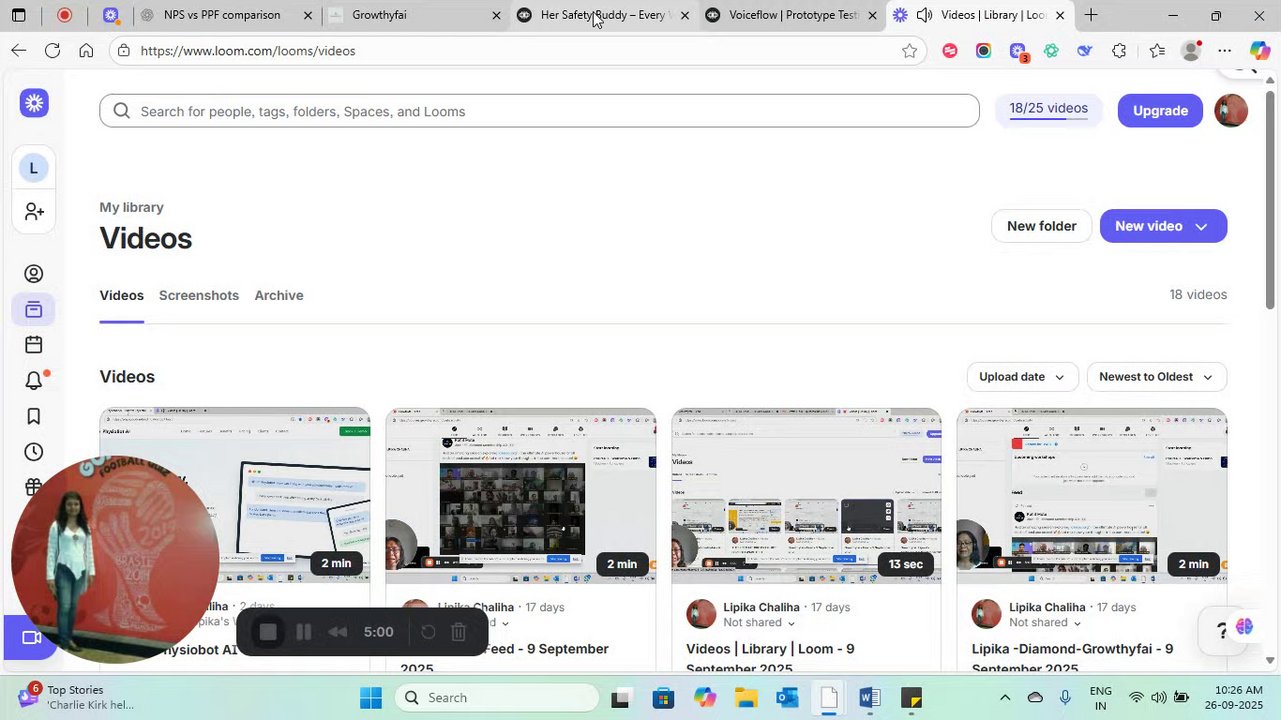
Task: Click the Loom logo in the sidebar
Action: (x=34, y=102)
